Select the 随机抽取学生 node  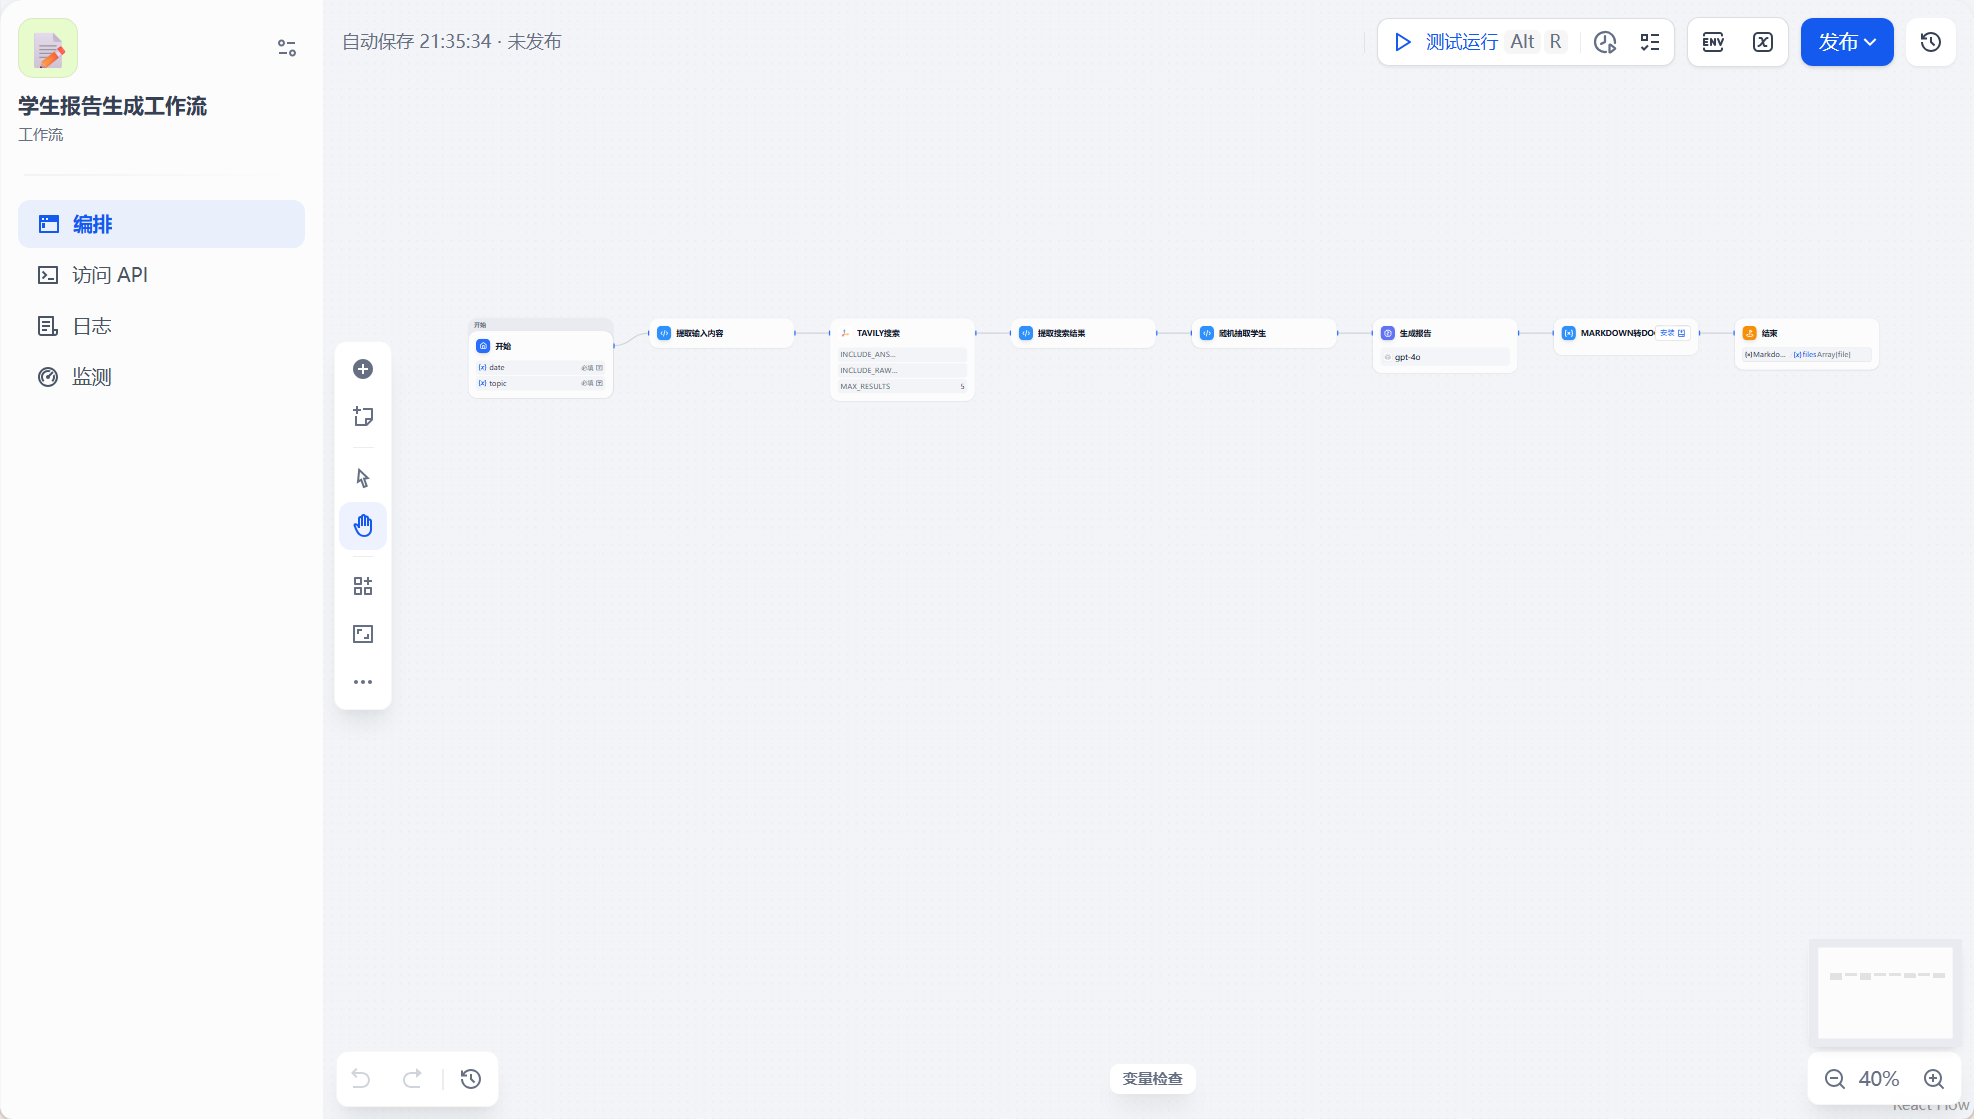click(x=1264, y=333)
